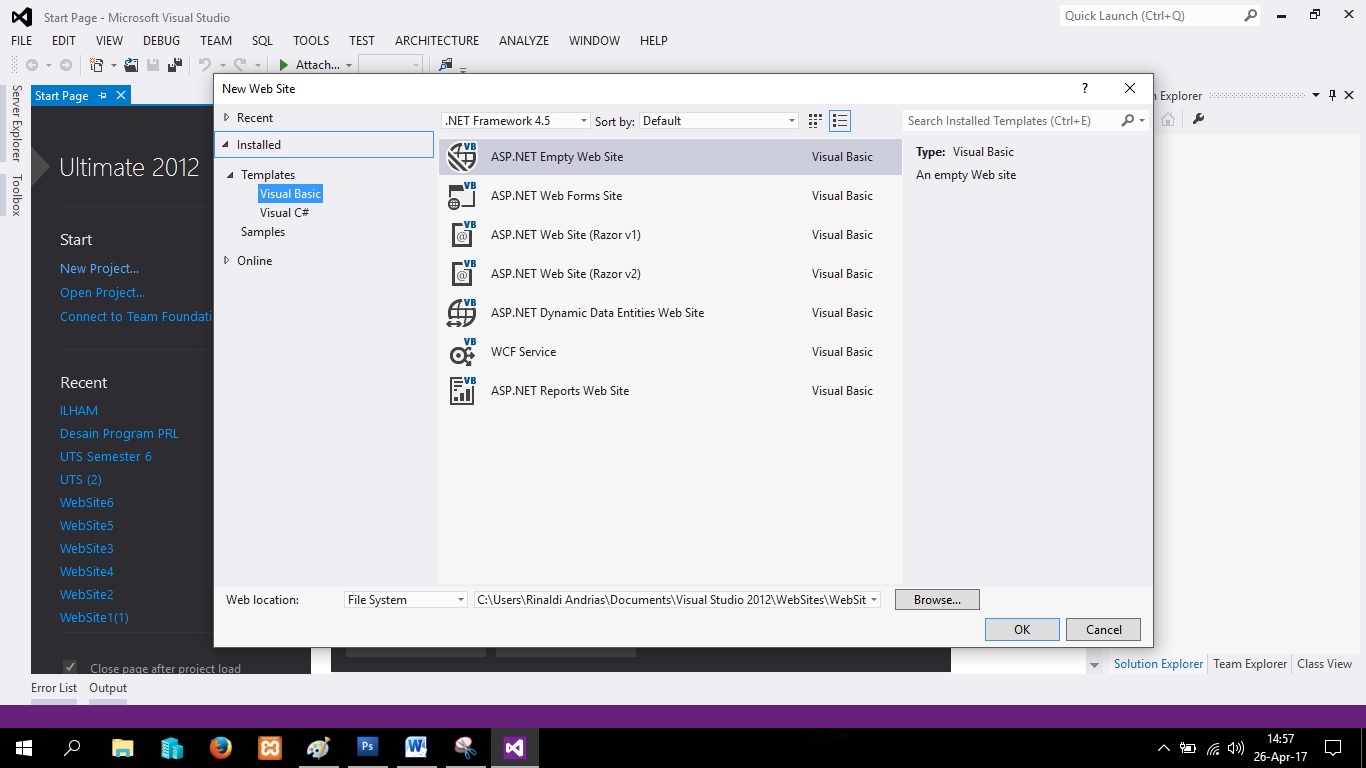Pin the Start Page tab
Screen dimensions: 1366x768
coord(102,96)
